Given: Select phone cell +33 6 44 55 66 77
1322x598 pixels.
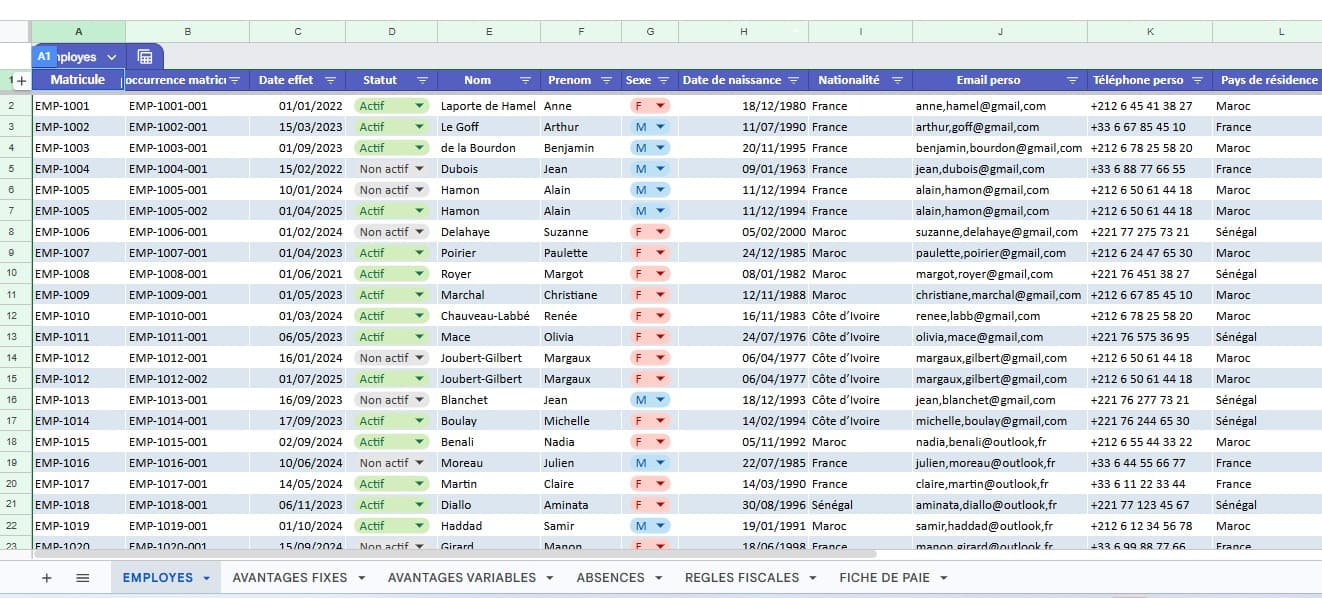Looking at the screenshot, I should [1150, 463].
